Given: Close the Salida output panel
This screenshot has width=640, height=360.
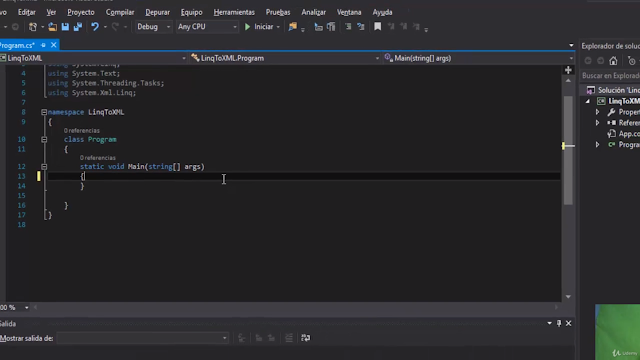Looking at the screenshot, I should (x=569, y=323).
